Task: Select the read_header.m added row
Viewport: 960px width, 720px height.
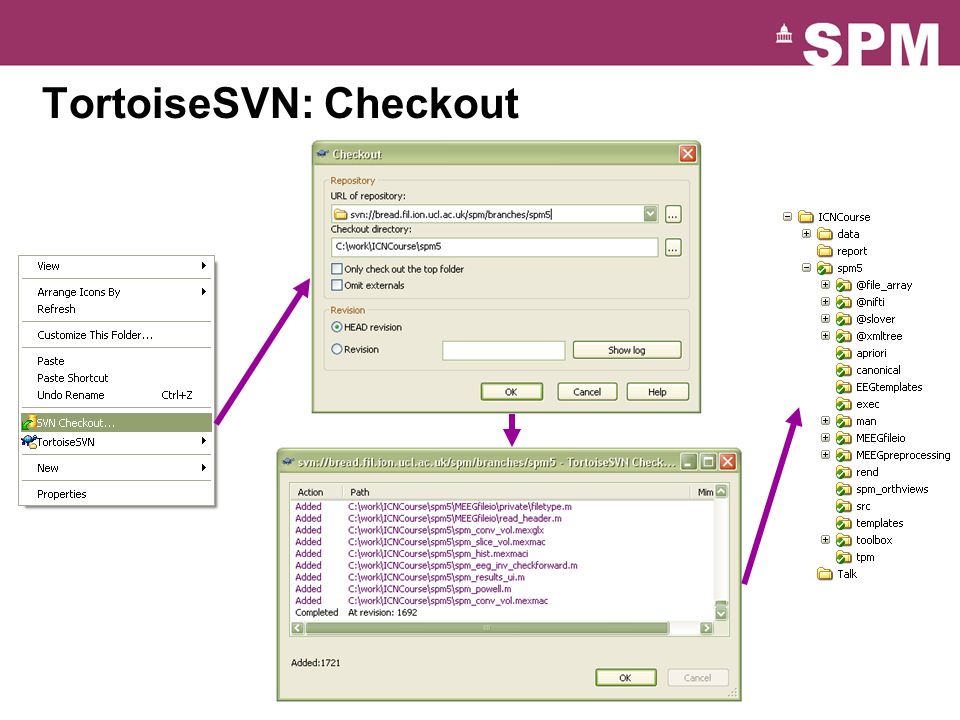Action: [x=503, y=518]
